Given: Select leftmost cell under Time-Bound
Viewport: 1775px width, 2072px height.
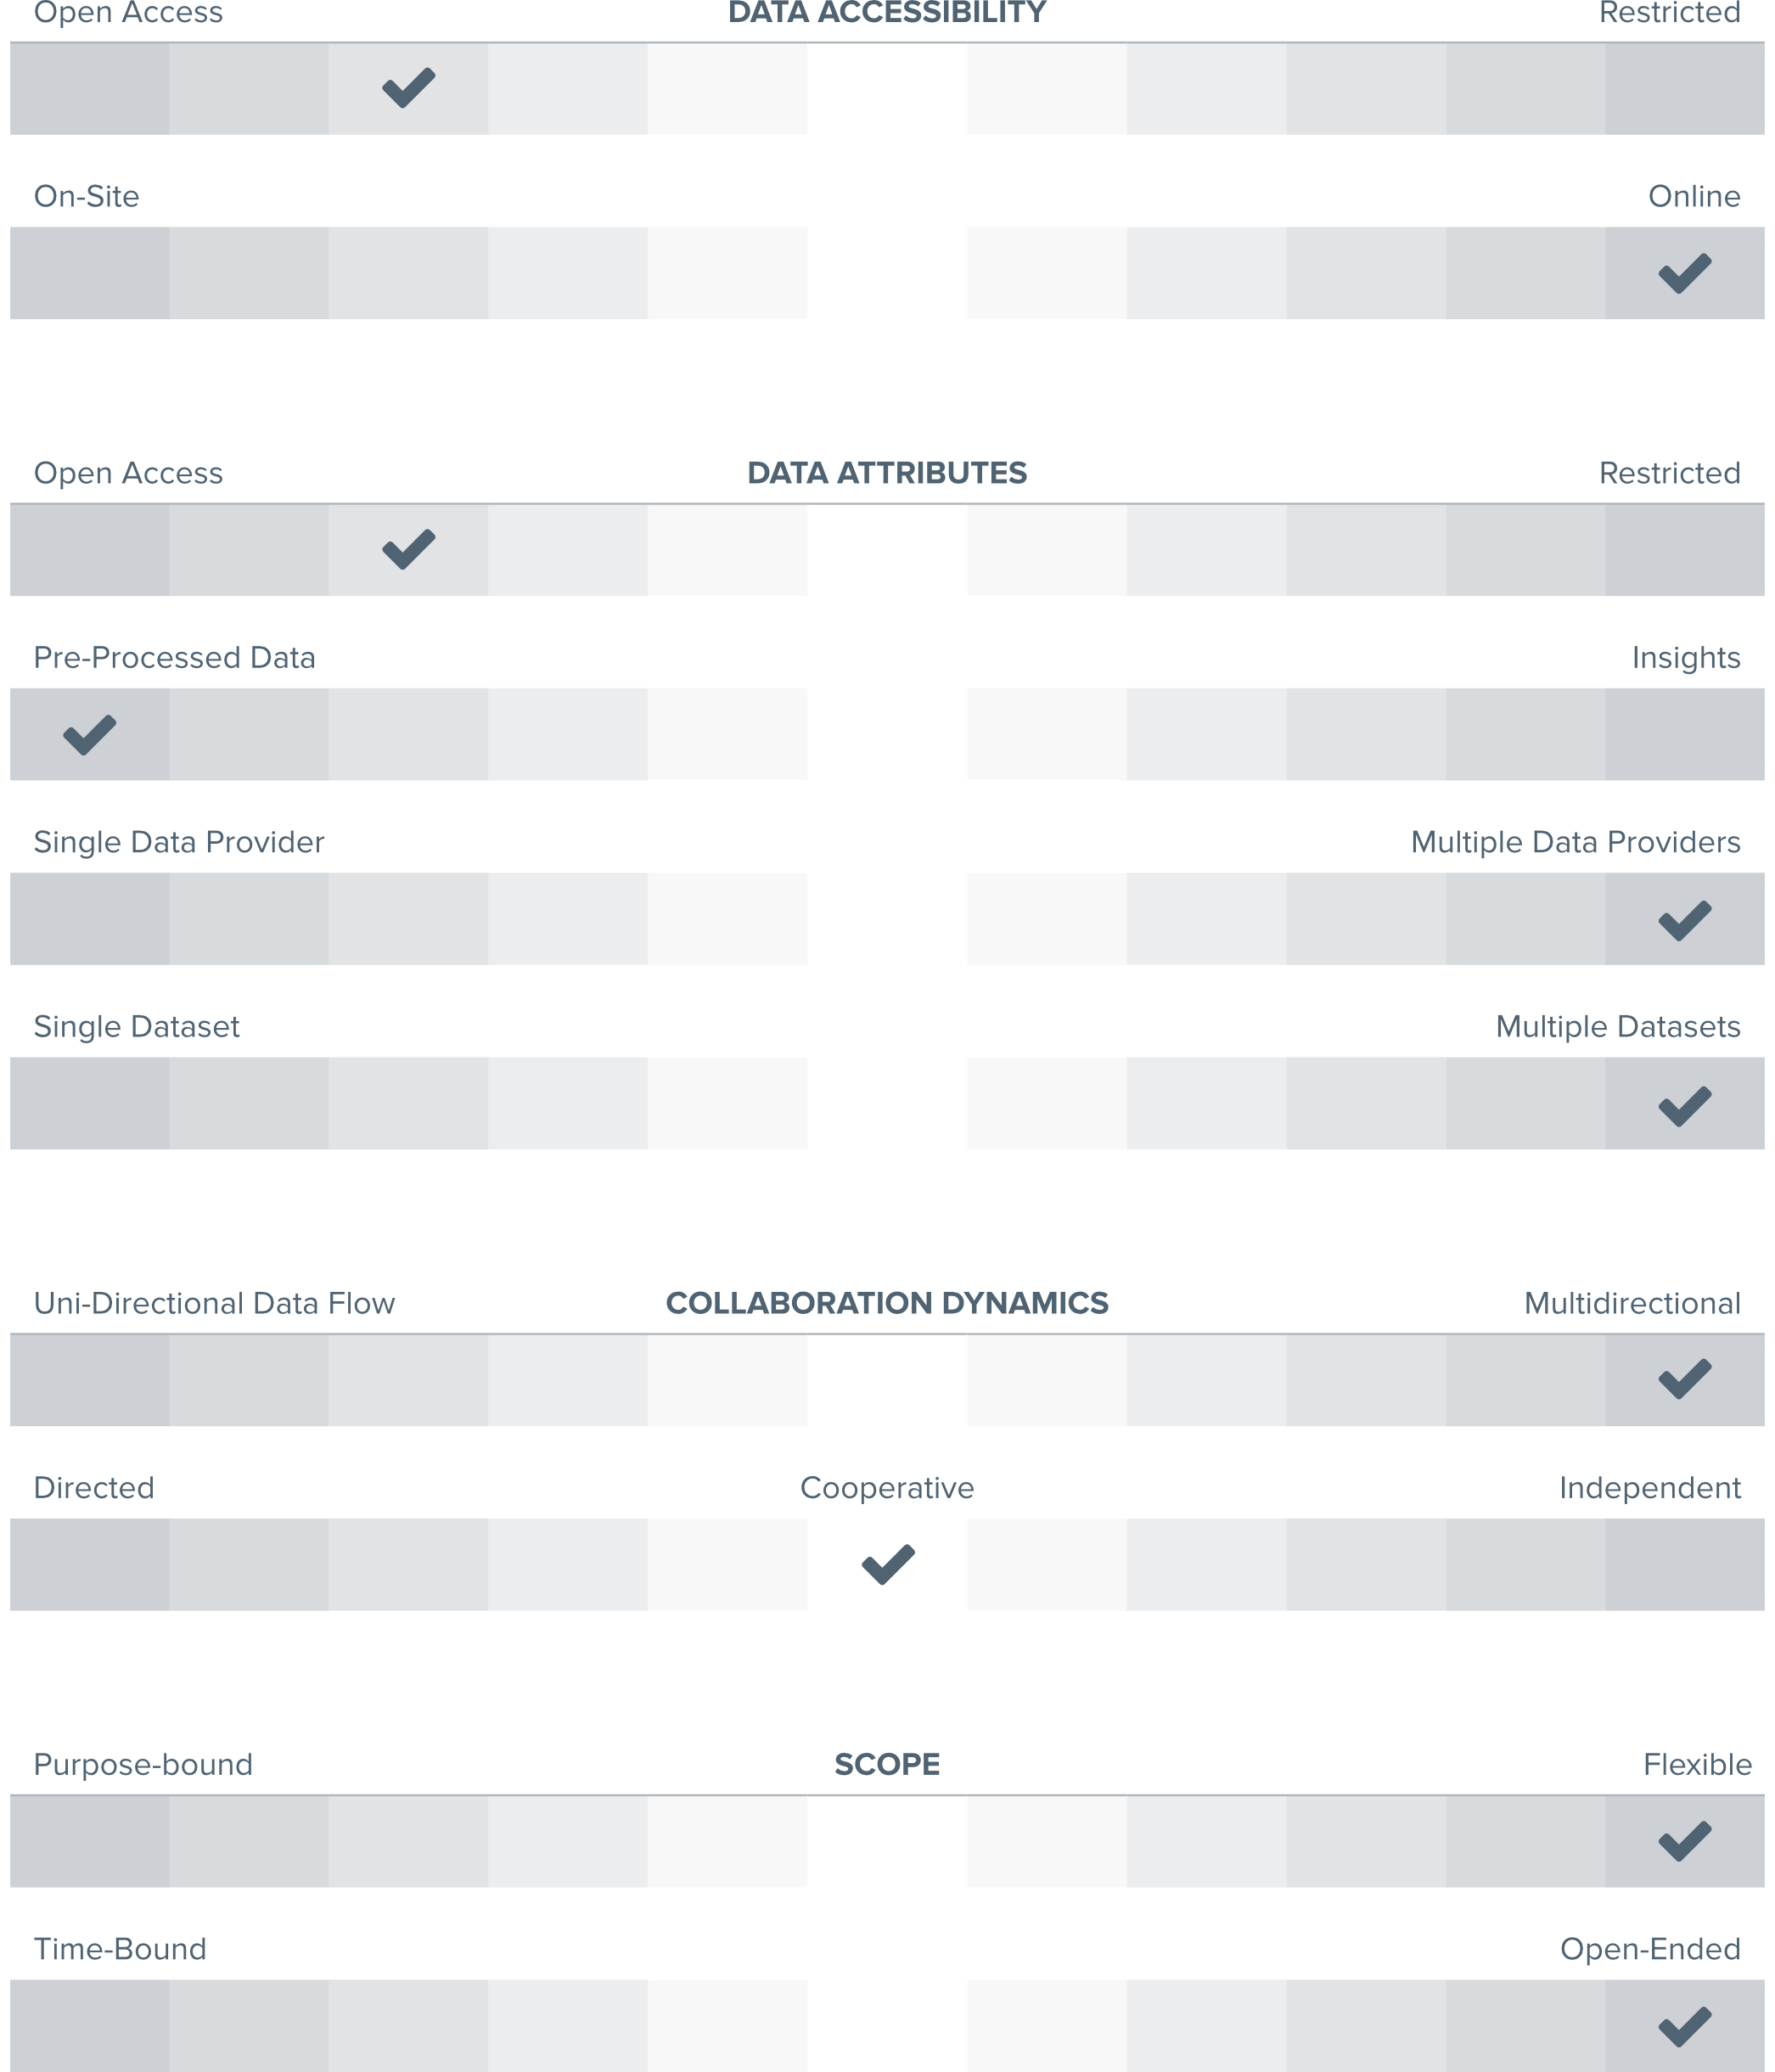Looking at the screenshot, I should pyautogui.click(x=89, y=2025).
